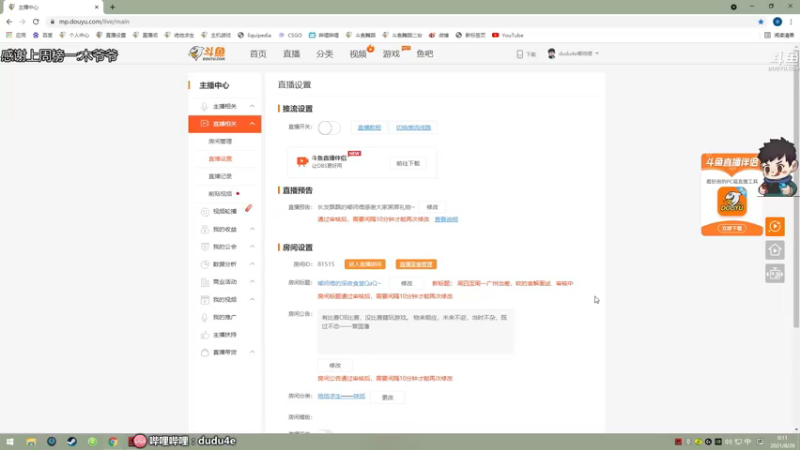Go to 分类 in the top navigation
This screenshot has height=450, width=800.
click(x=324, y=54)
